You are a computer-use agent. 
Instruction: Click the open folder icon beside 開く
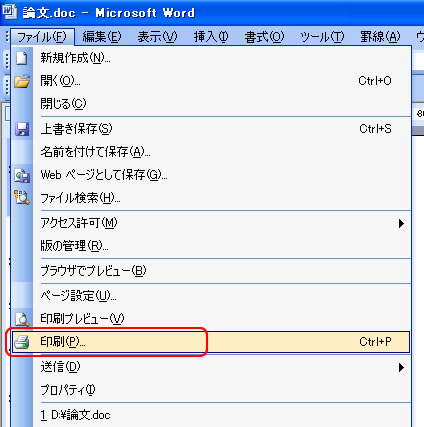click(x=22, y=81)
